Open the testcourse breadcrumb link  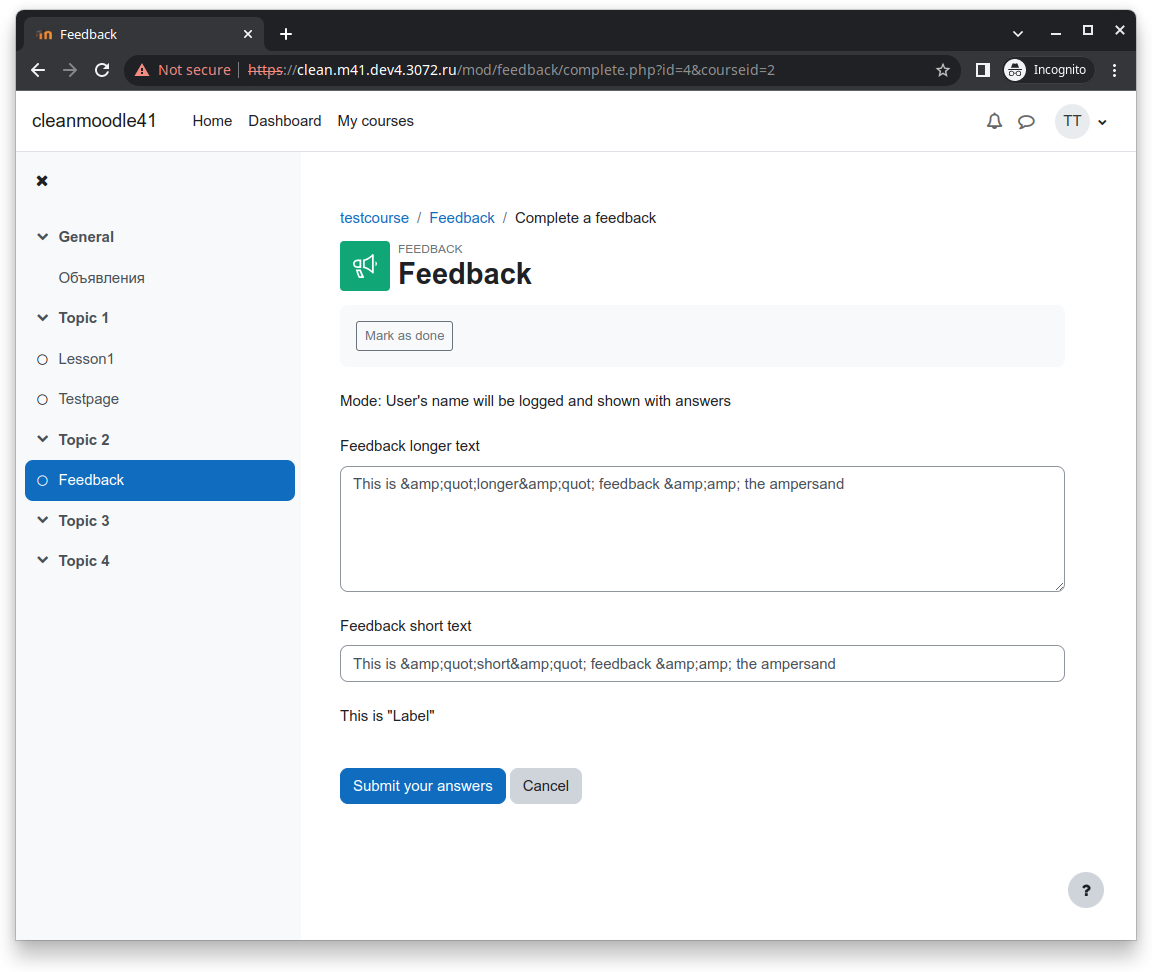click(374, 218)
